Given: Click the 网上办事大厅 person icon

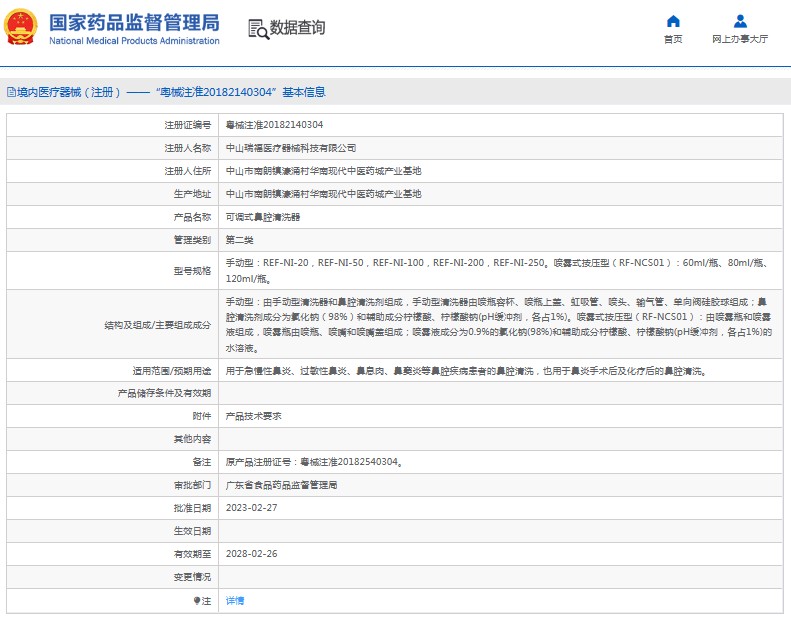Looking at the screenshot, I should 740,21.
